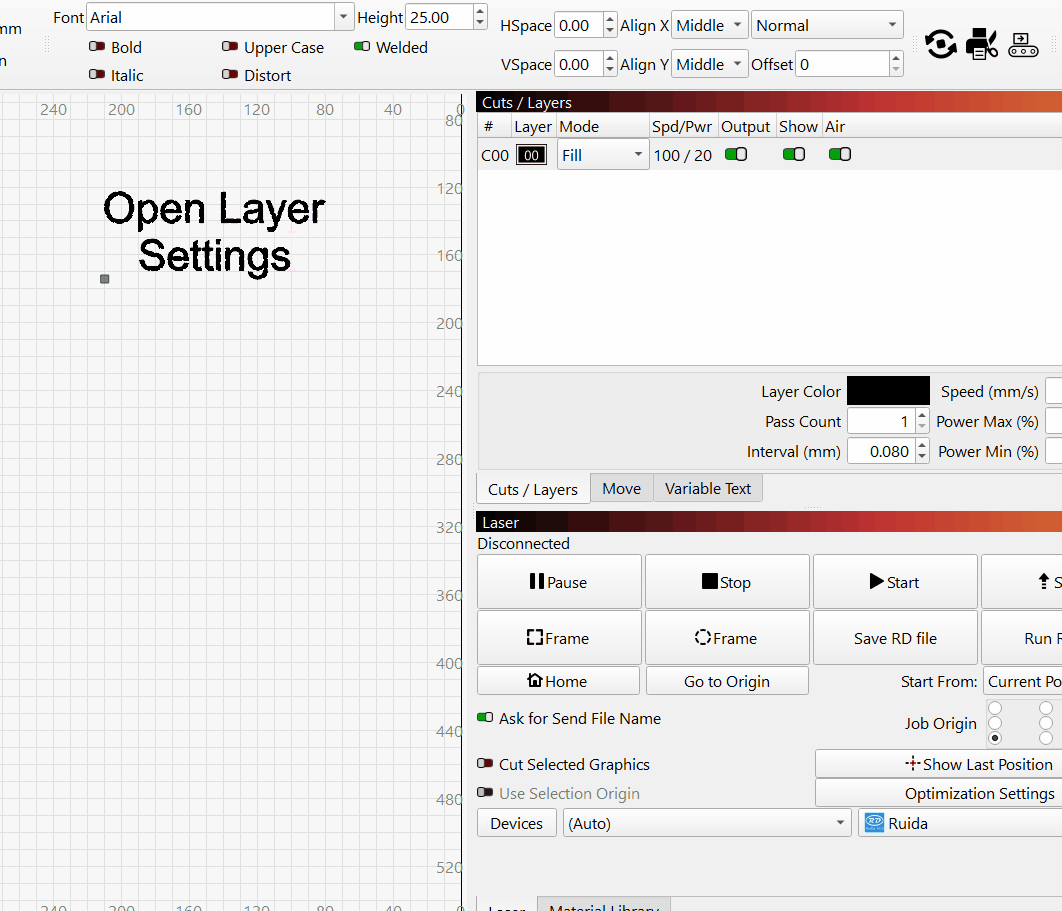Toggle the Bold text switch
The width and height of the screenshot is (1062, 911).
point(97,47)
